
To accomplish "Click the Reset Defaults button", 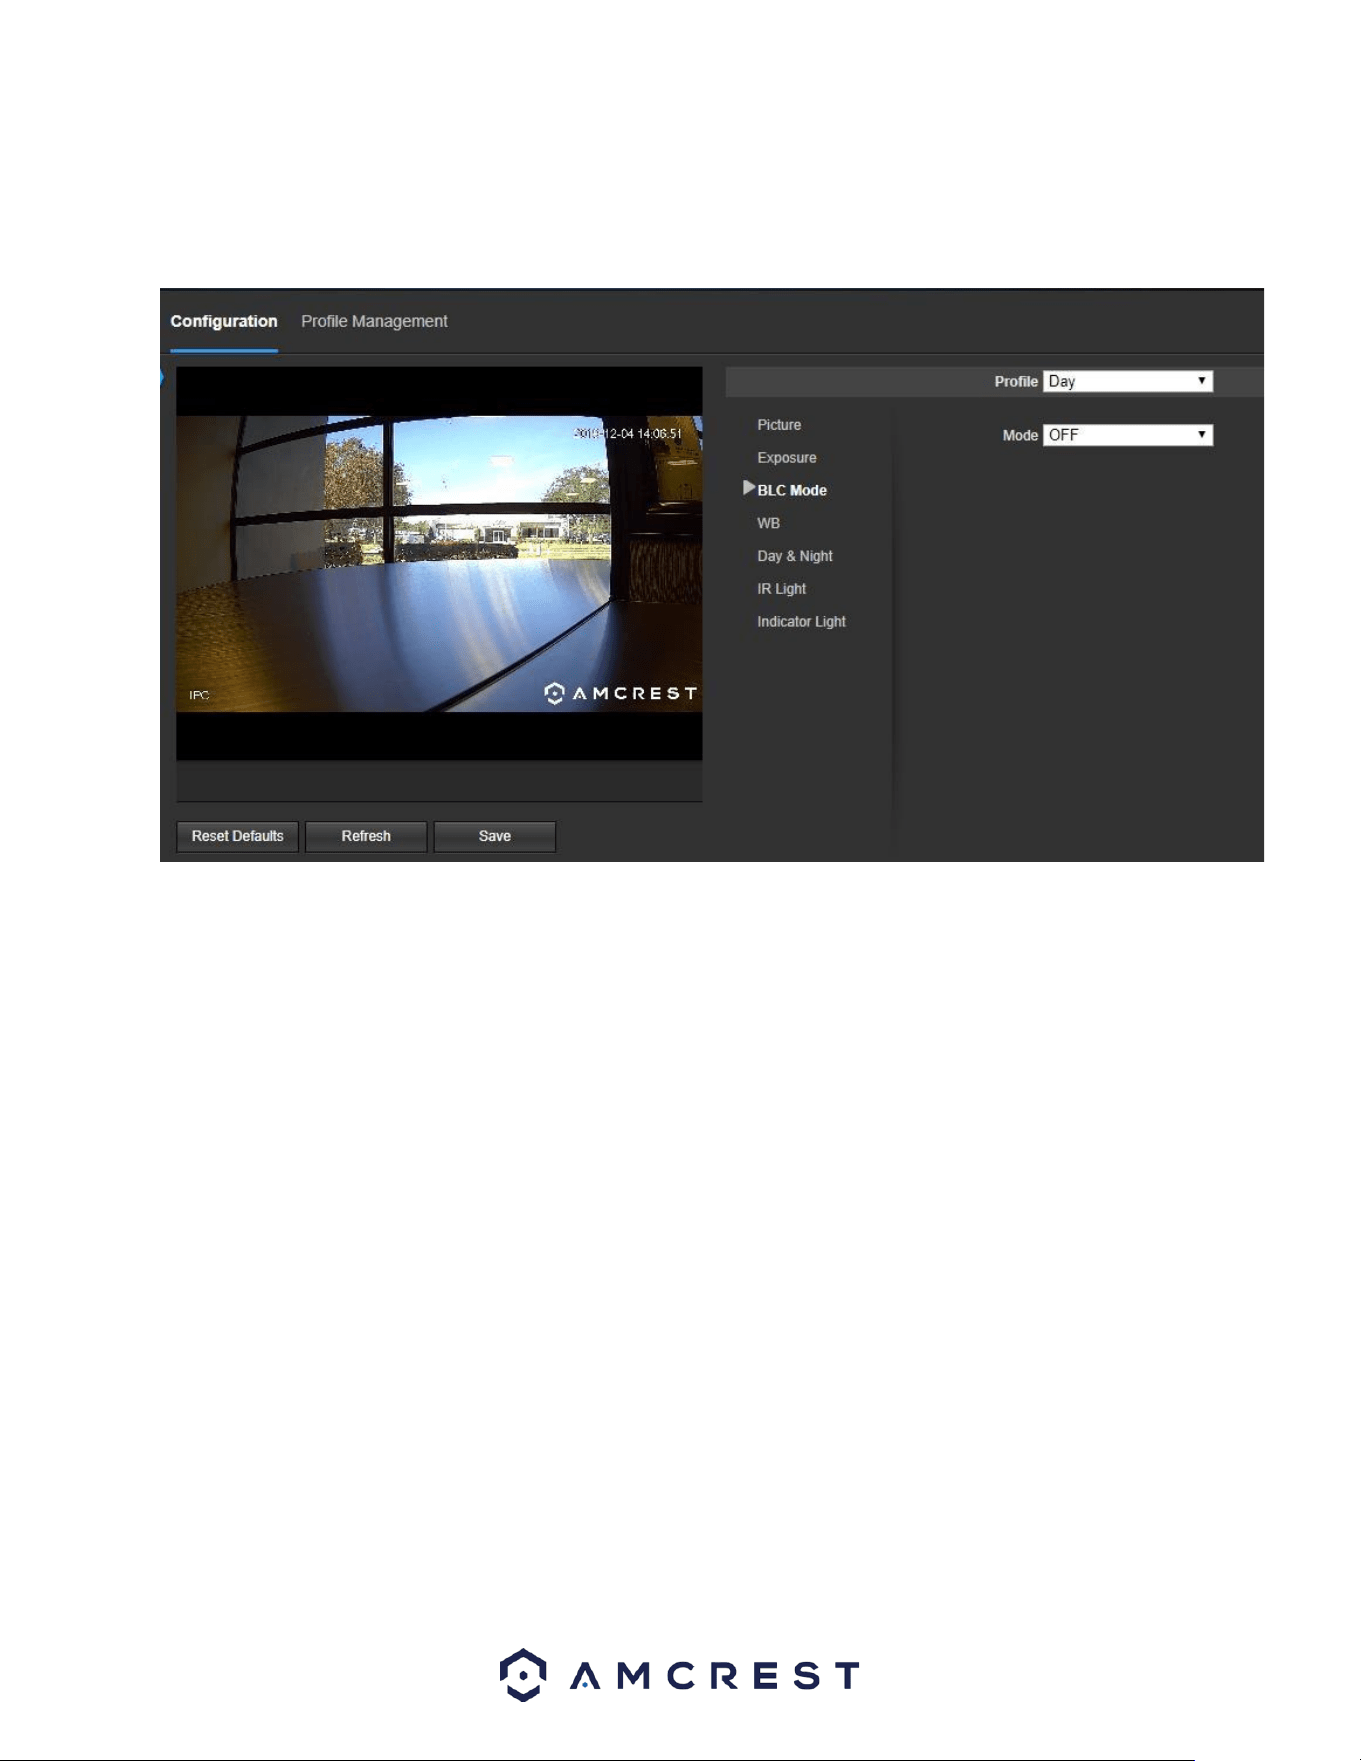I will pyautogui.click(x=238, y=836).
